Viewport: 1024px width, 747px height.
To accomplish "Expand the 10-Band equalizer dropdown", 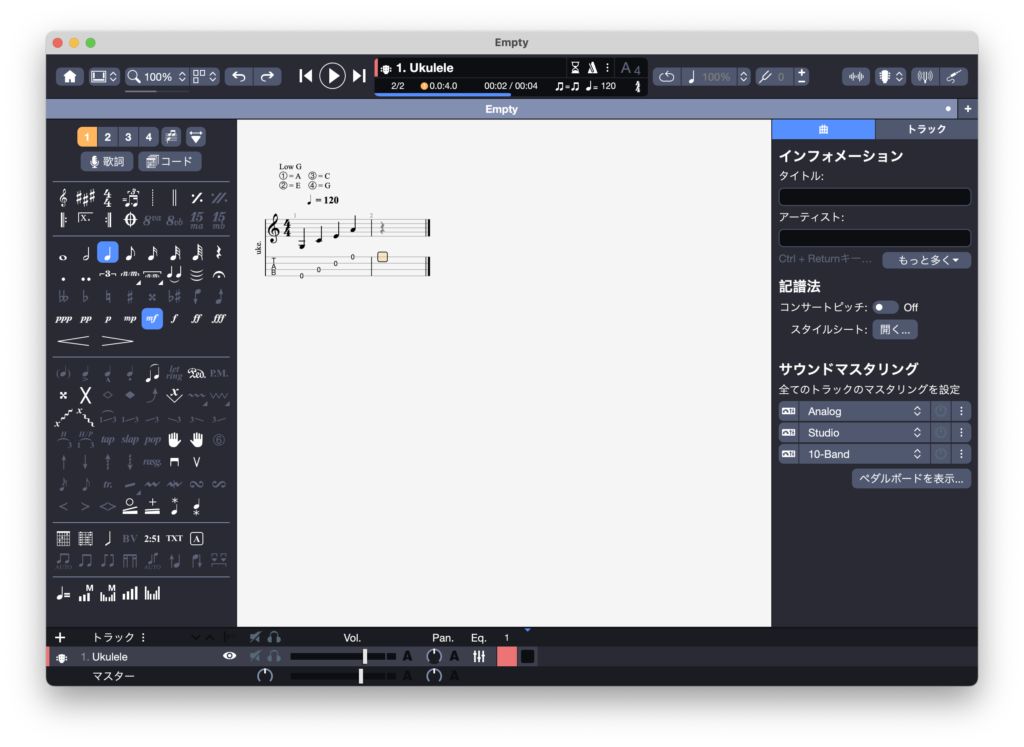I will [863, 454].
